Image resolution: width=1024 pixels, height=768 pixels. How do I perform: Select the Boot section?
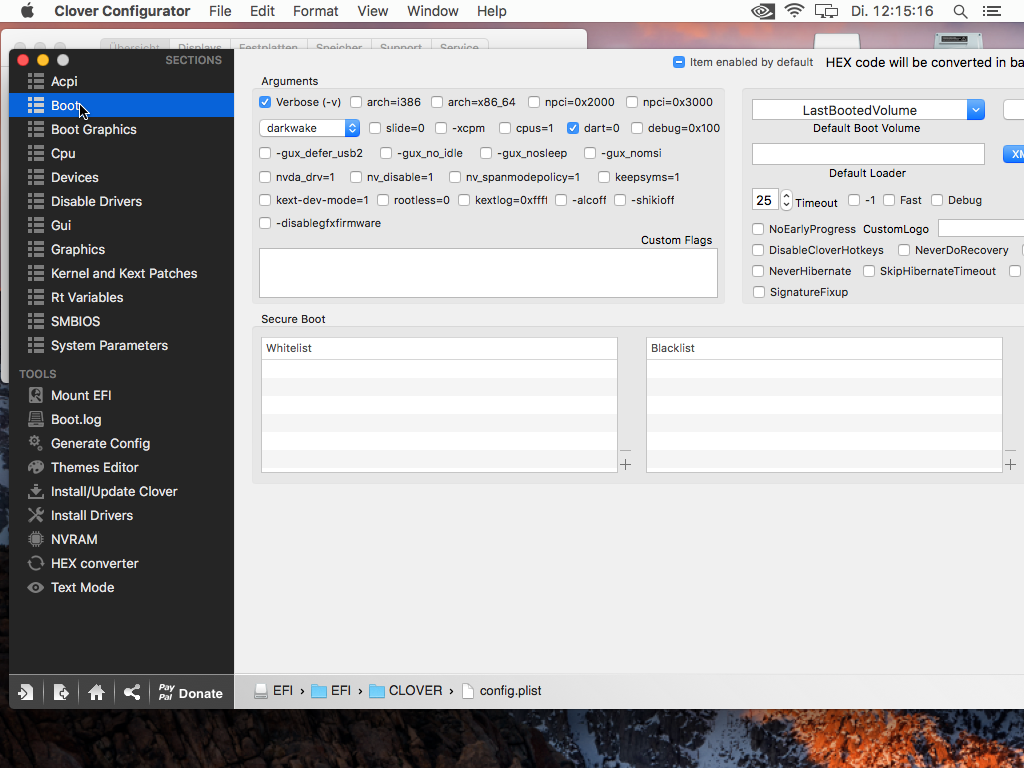pos(121,105)
